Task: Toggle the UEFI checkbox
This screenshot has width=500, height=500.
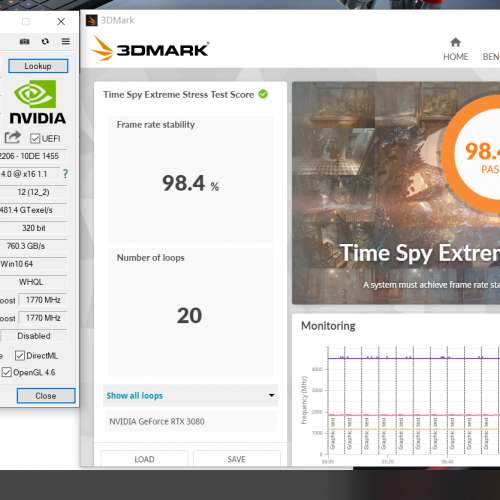Action: click(x=35, y=138)
